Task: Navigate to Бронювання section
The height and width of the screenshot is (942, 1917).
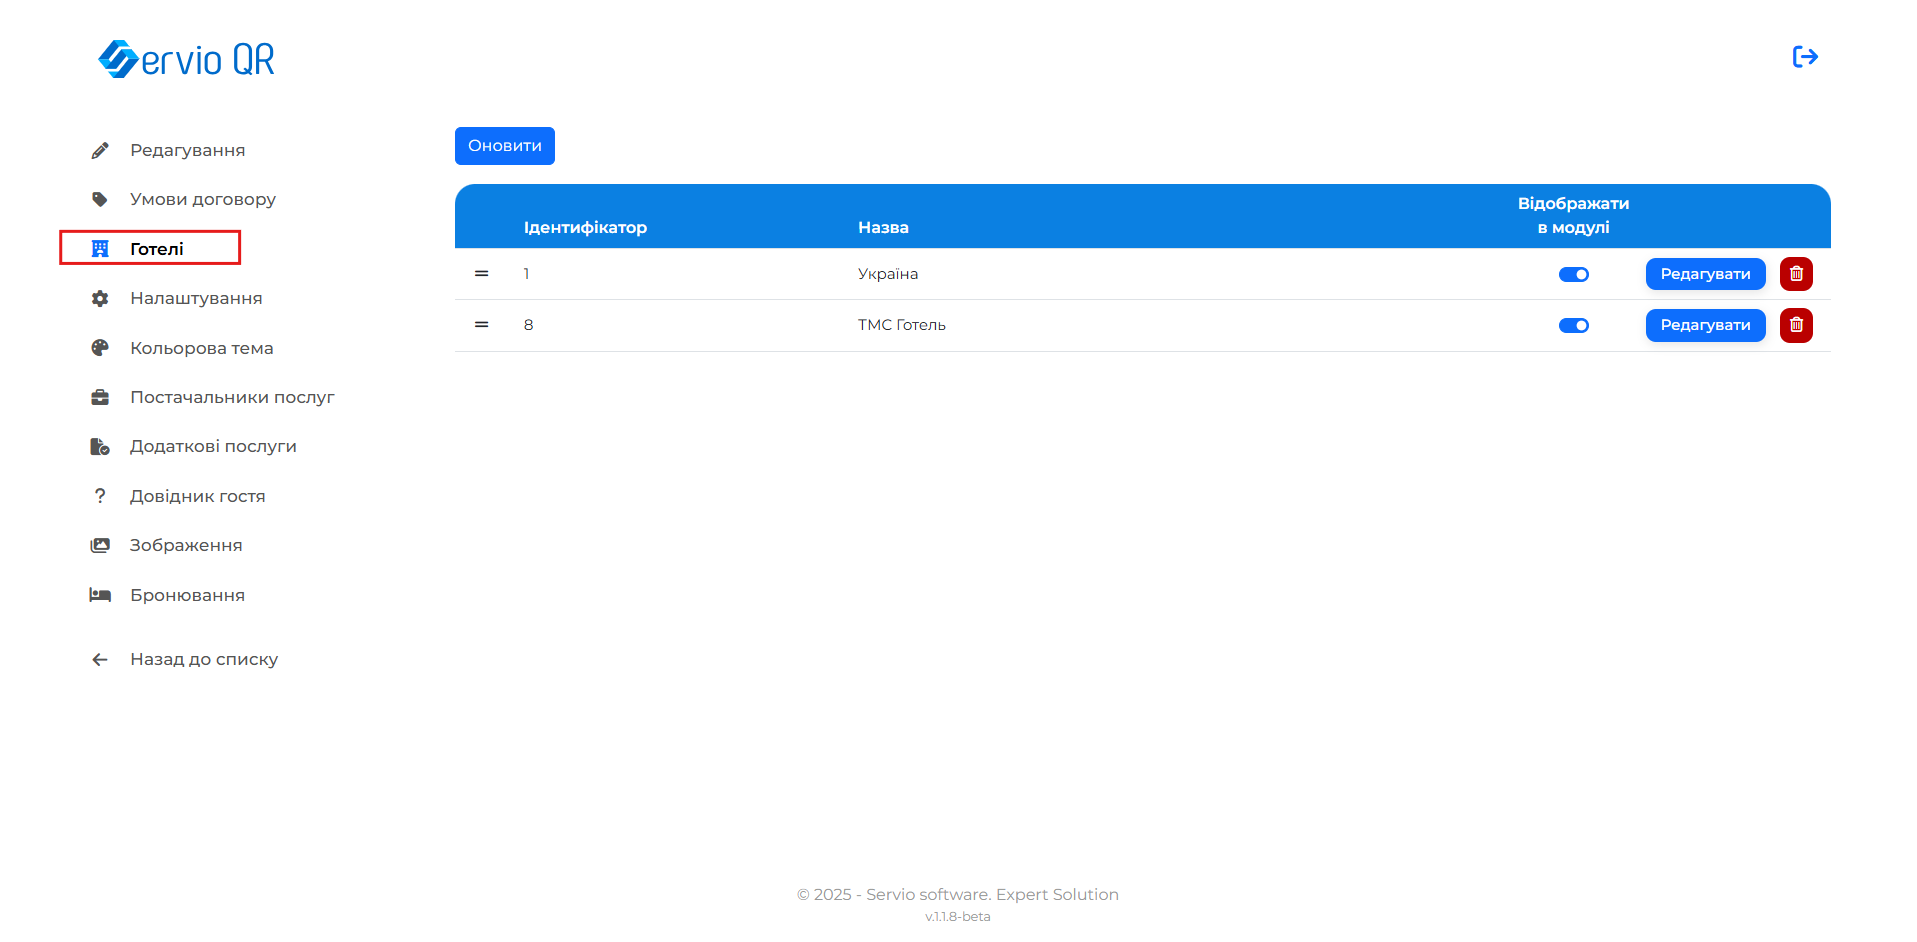Action: pyautogui.click(x=187, y=596)
